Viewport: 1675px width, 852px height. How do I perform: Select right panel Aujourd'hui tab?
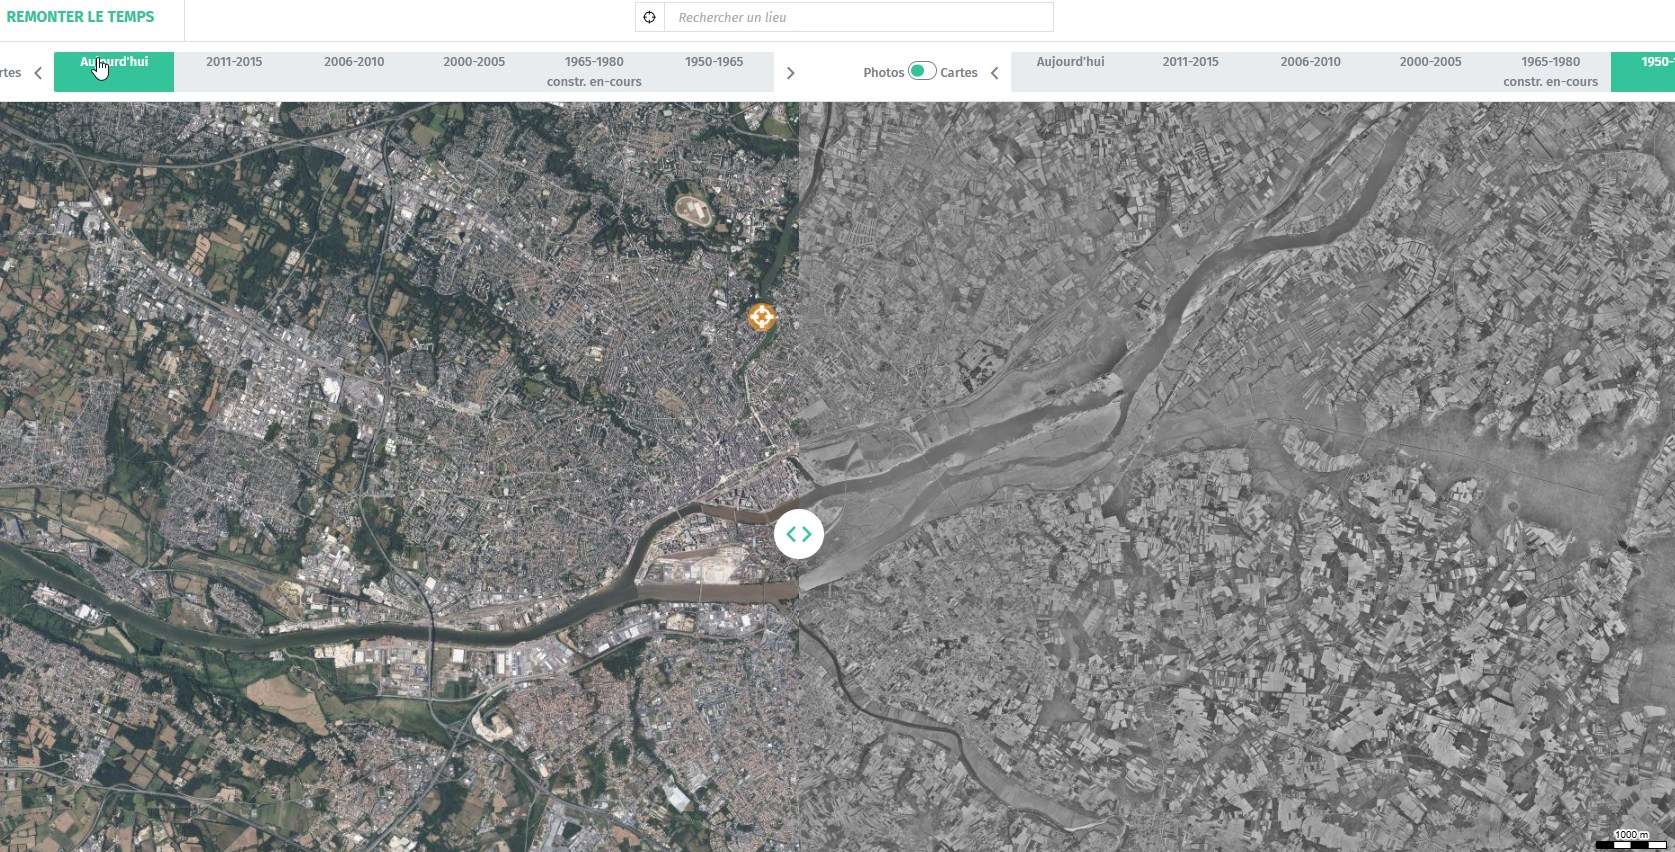(1070, 71)
